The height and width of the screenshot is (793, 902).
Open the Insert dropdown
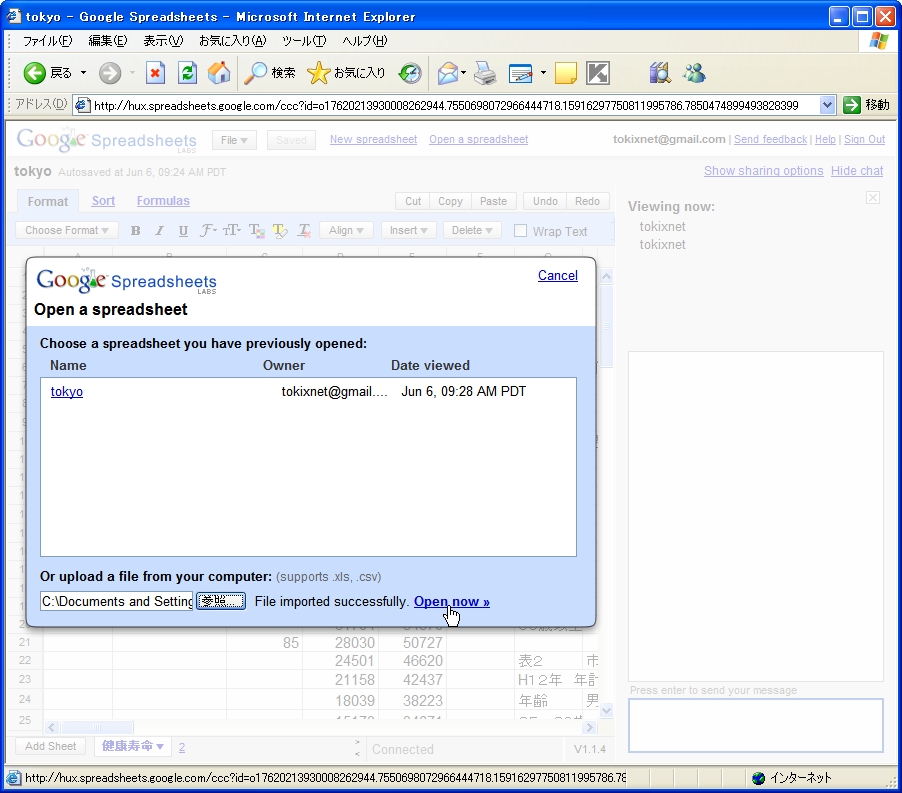point(408,231)
